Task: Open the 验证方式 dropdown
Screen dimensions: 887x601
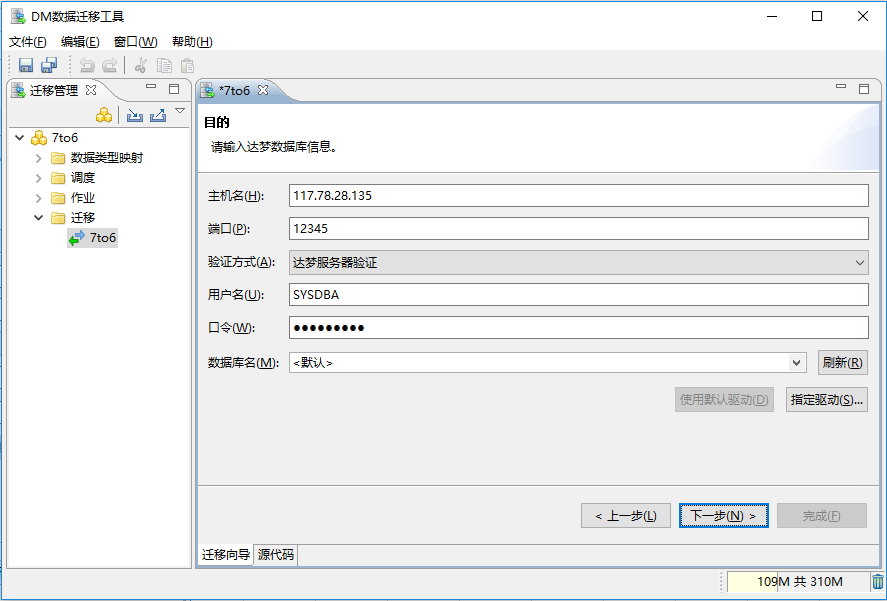Action: click(860, 261)
